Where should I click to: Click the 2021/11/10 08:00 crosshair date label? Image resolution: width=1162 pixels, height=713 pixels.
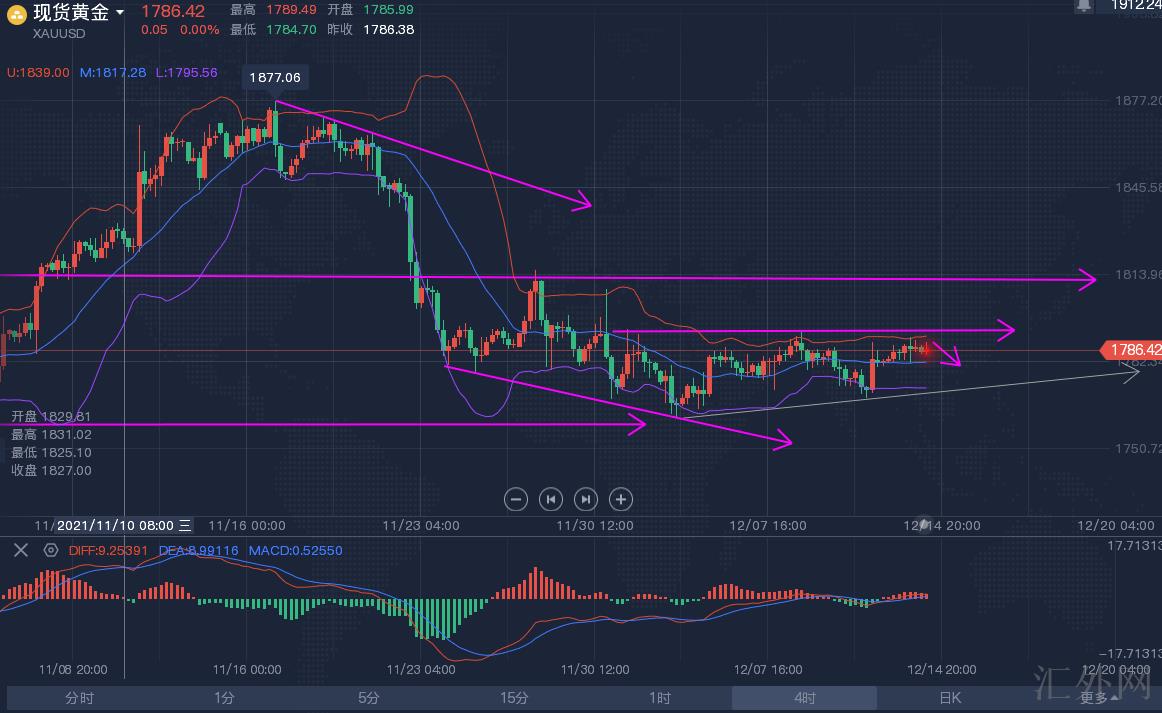pos(115,525)
